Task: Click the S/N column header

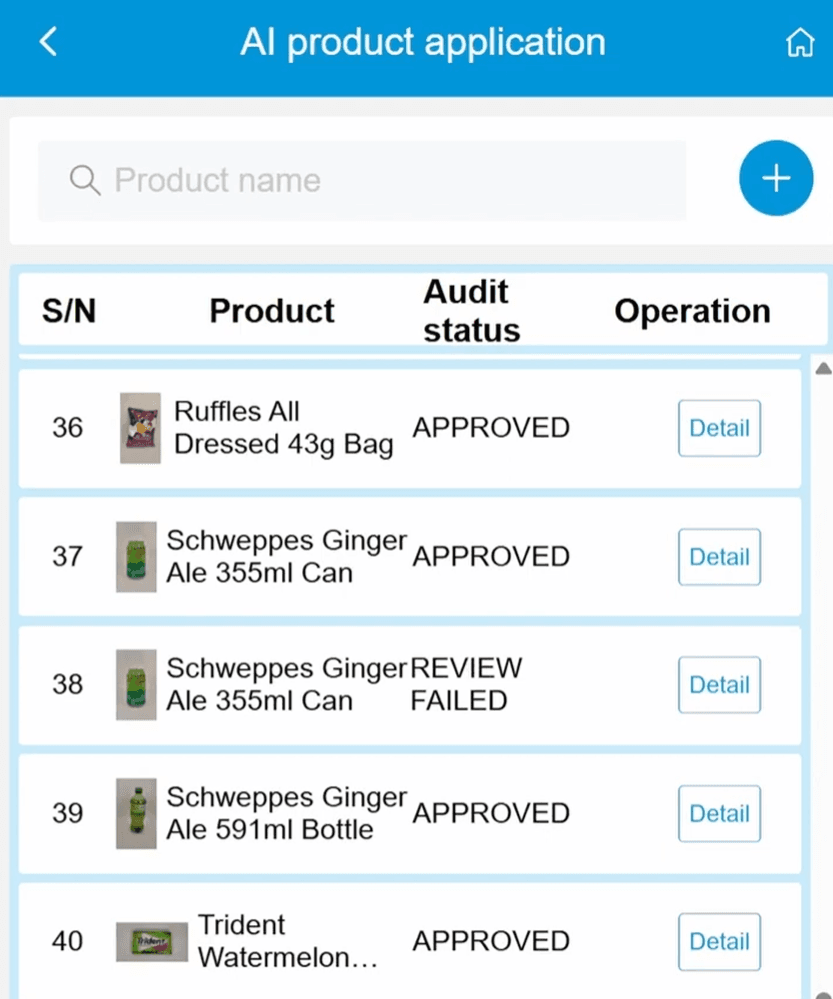Action: pyautogui.click(x=69, y=311)
